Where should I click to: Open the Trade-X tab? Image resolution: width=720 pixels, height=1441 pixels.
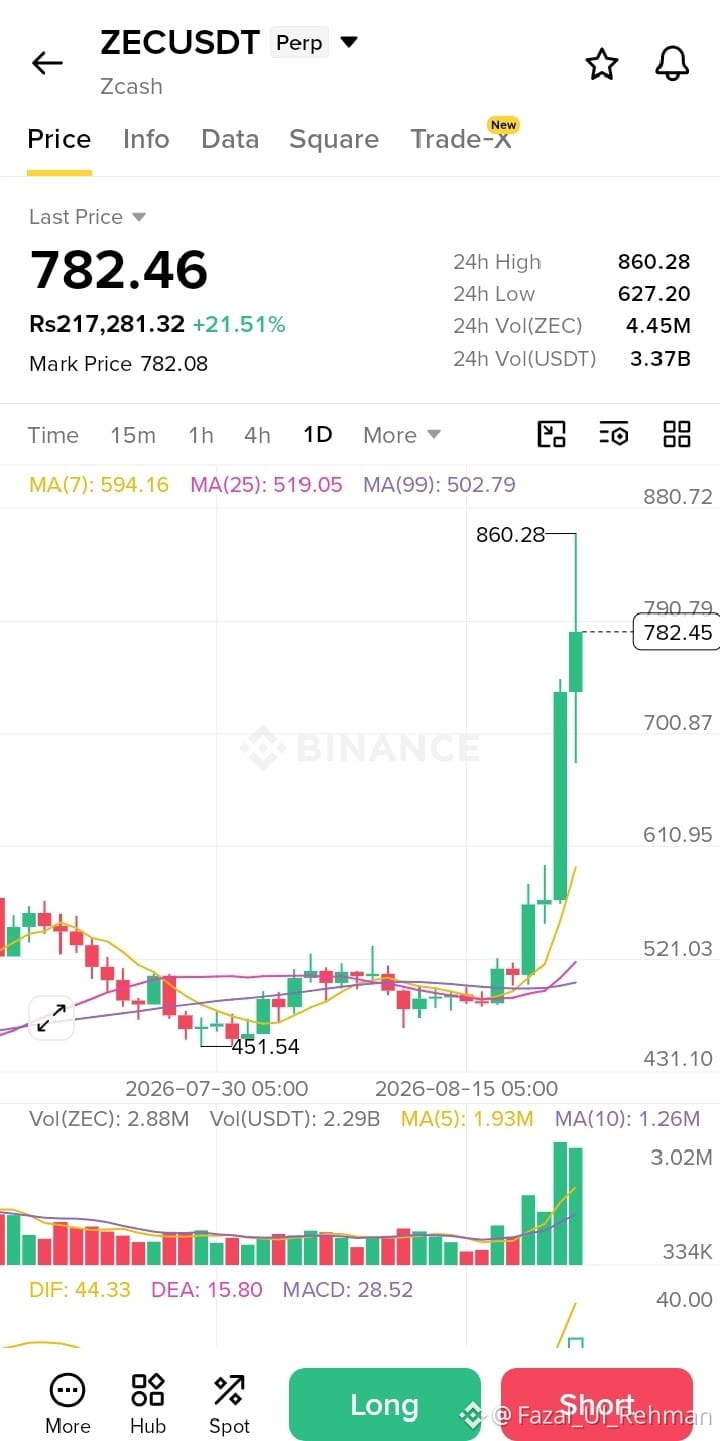pos(461,139)
